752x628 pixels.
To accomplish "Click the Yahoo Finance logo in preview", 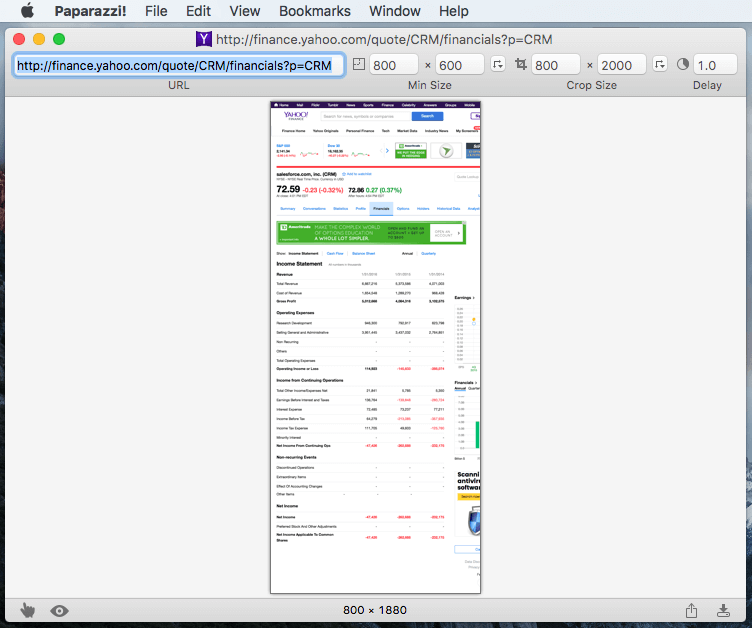I will pos(296,116).
